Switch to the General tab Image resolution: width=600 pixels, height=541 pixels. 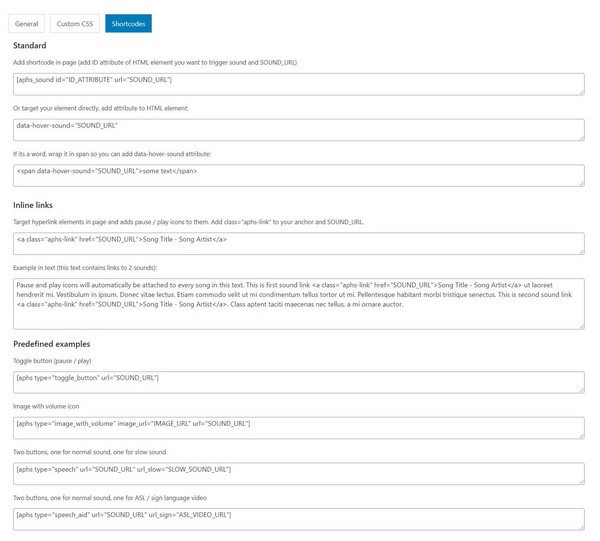click(x=26, y=23)
